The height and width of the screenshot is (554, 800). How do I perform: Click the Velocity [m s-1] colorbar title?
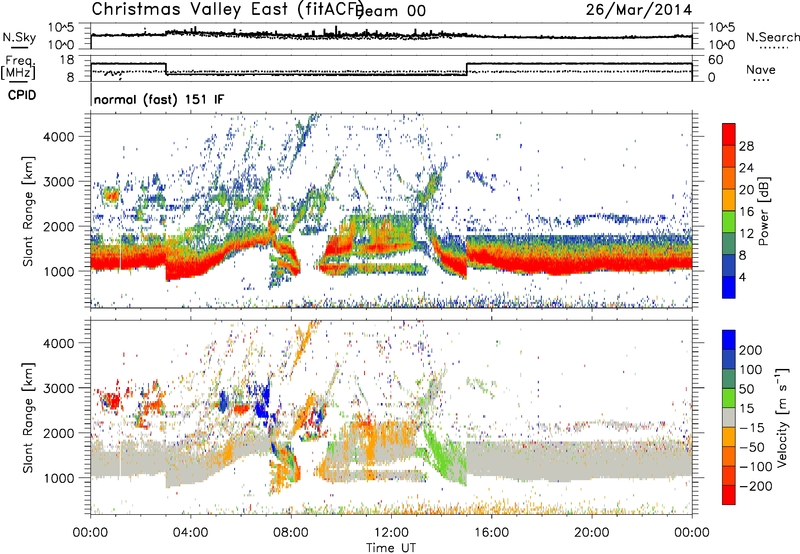point(782,417)
